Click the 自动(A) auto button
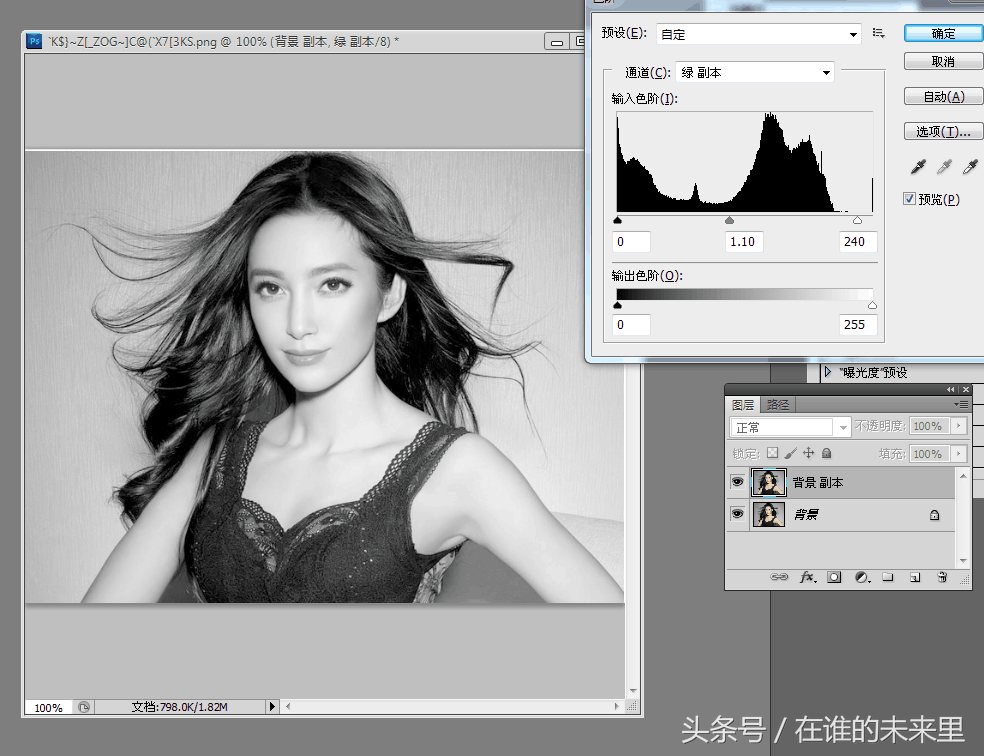This screenshot has width=984, height=756. tap(943, 97)
